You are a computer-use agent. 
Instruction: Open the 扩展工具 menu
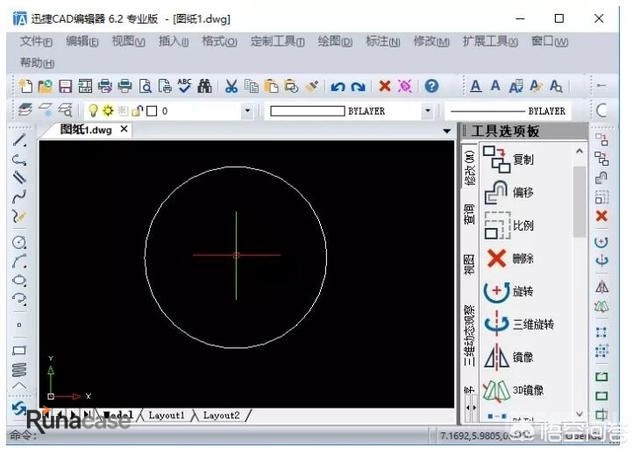[x=490, y=41]
